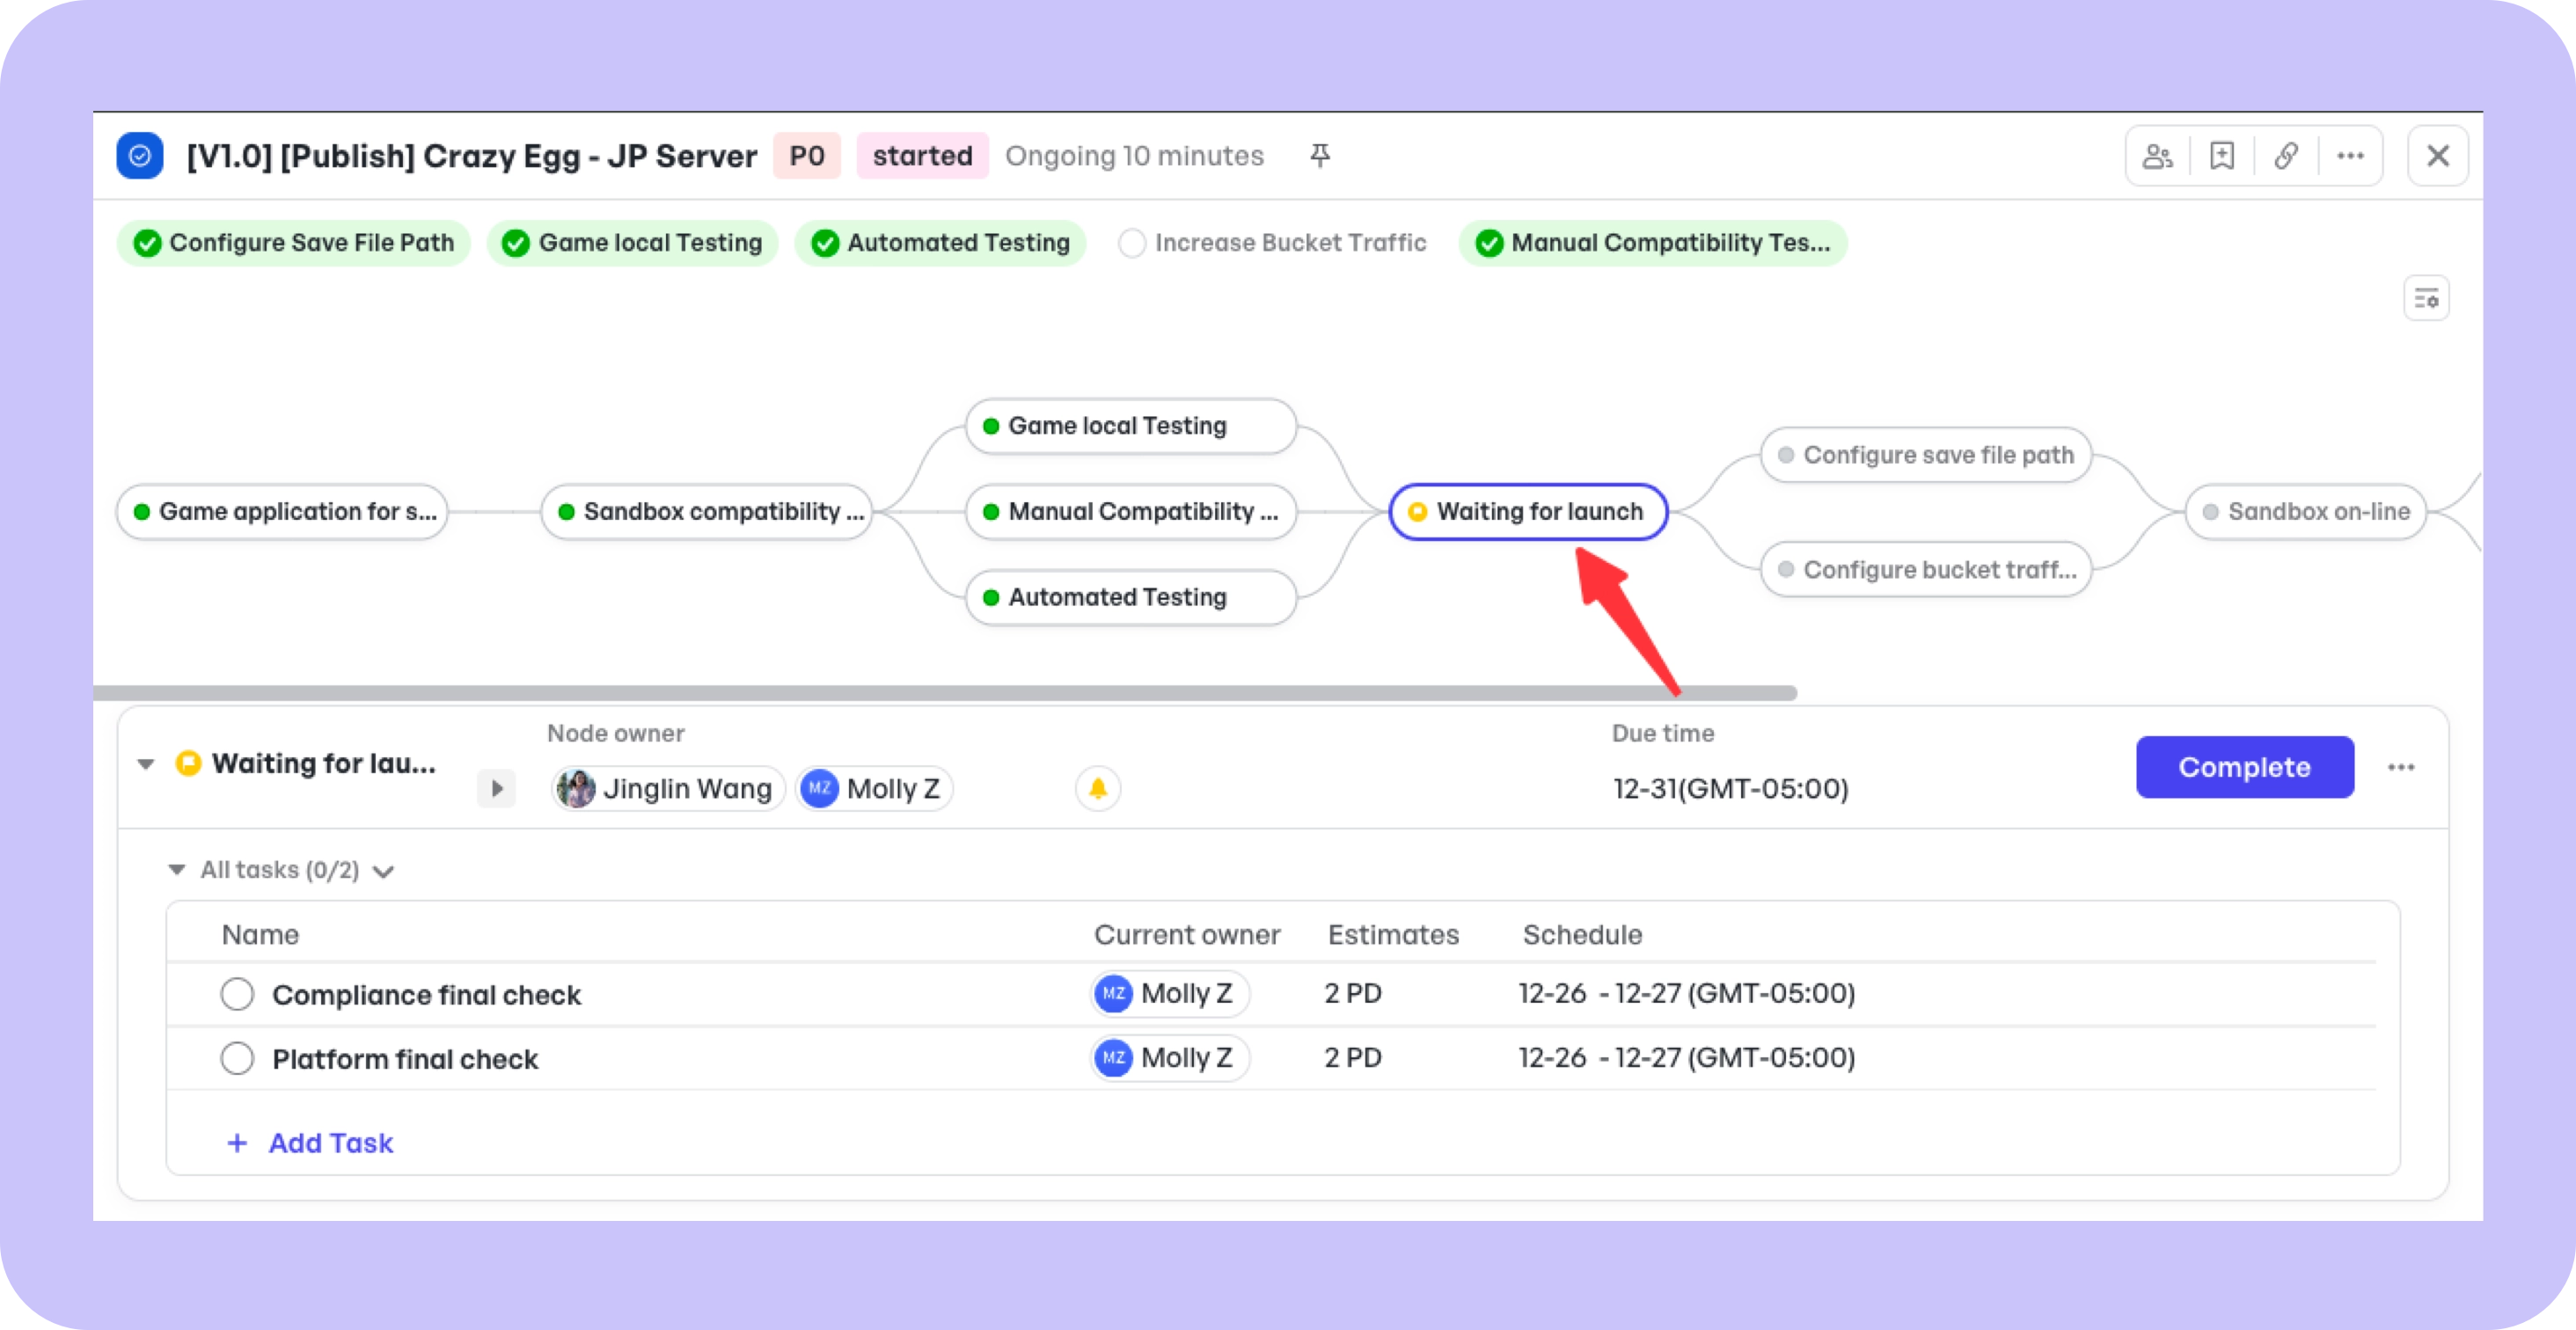The height and width of the screenshot is (1330, 2576).
Task: Click the Ongoing 10 minutes text
Action: pyautogui.click(x=1134, y=156)
